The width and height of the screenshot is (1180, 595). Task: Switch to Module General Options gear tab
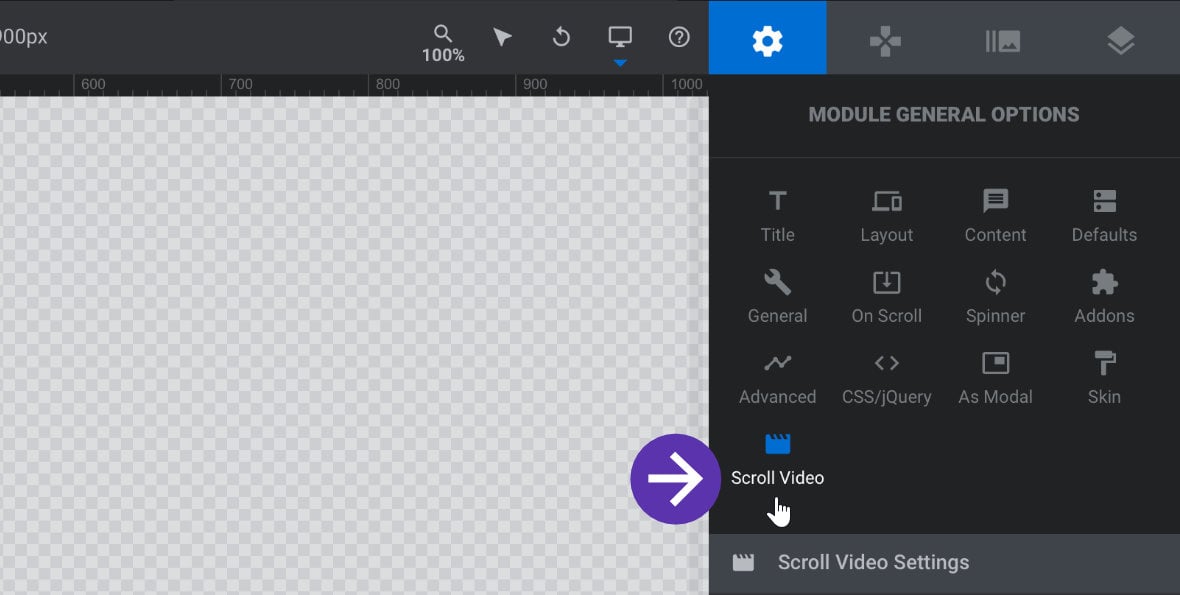[768, 38]
